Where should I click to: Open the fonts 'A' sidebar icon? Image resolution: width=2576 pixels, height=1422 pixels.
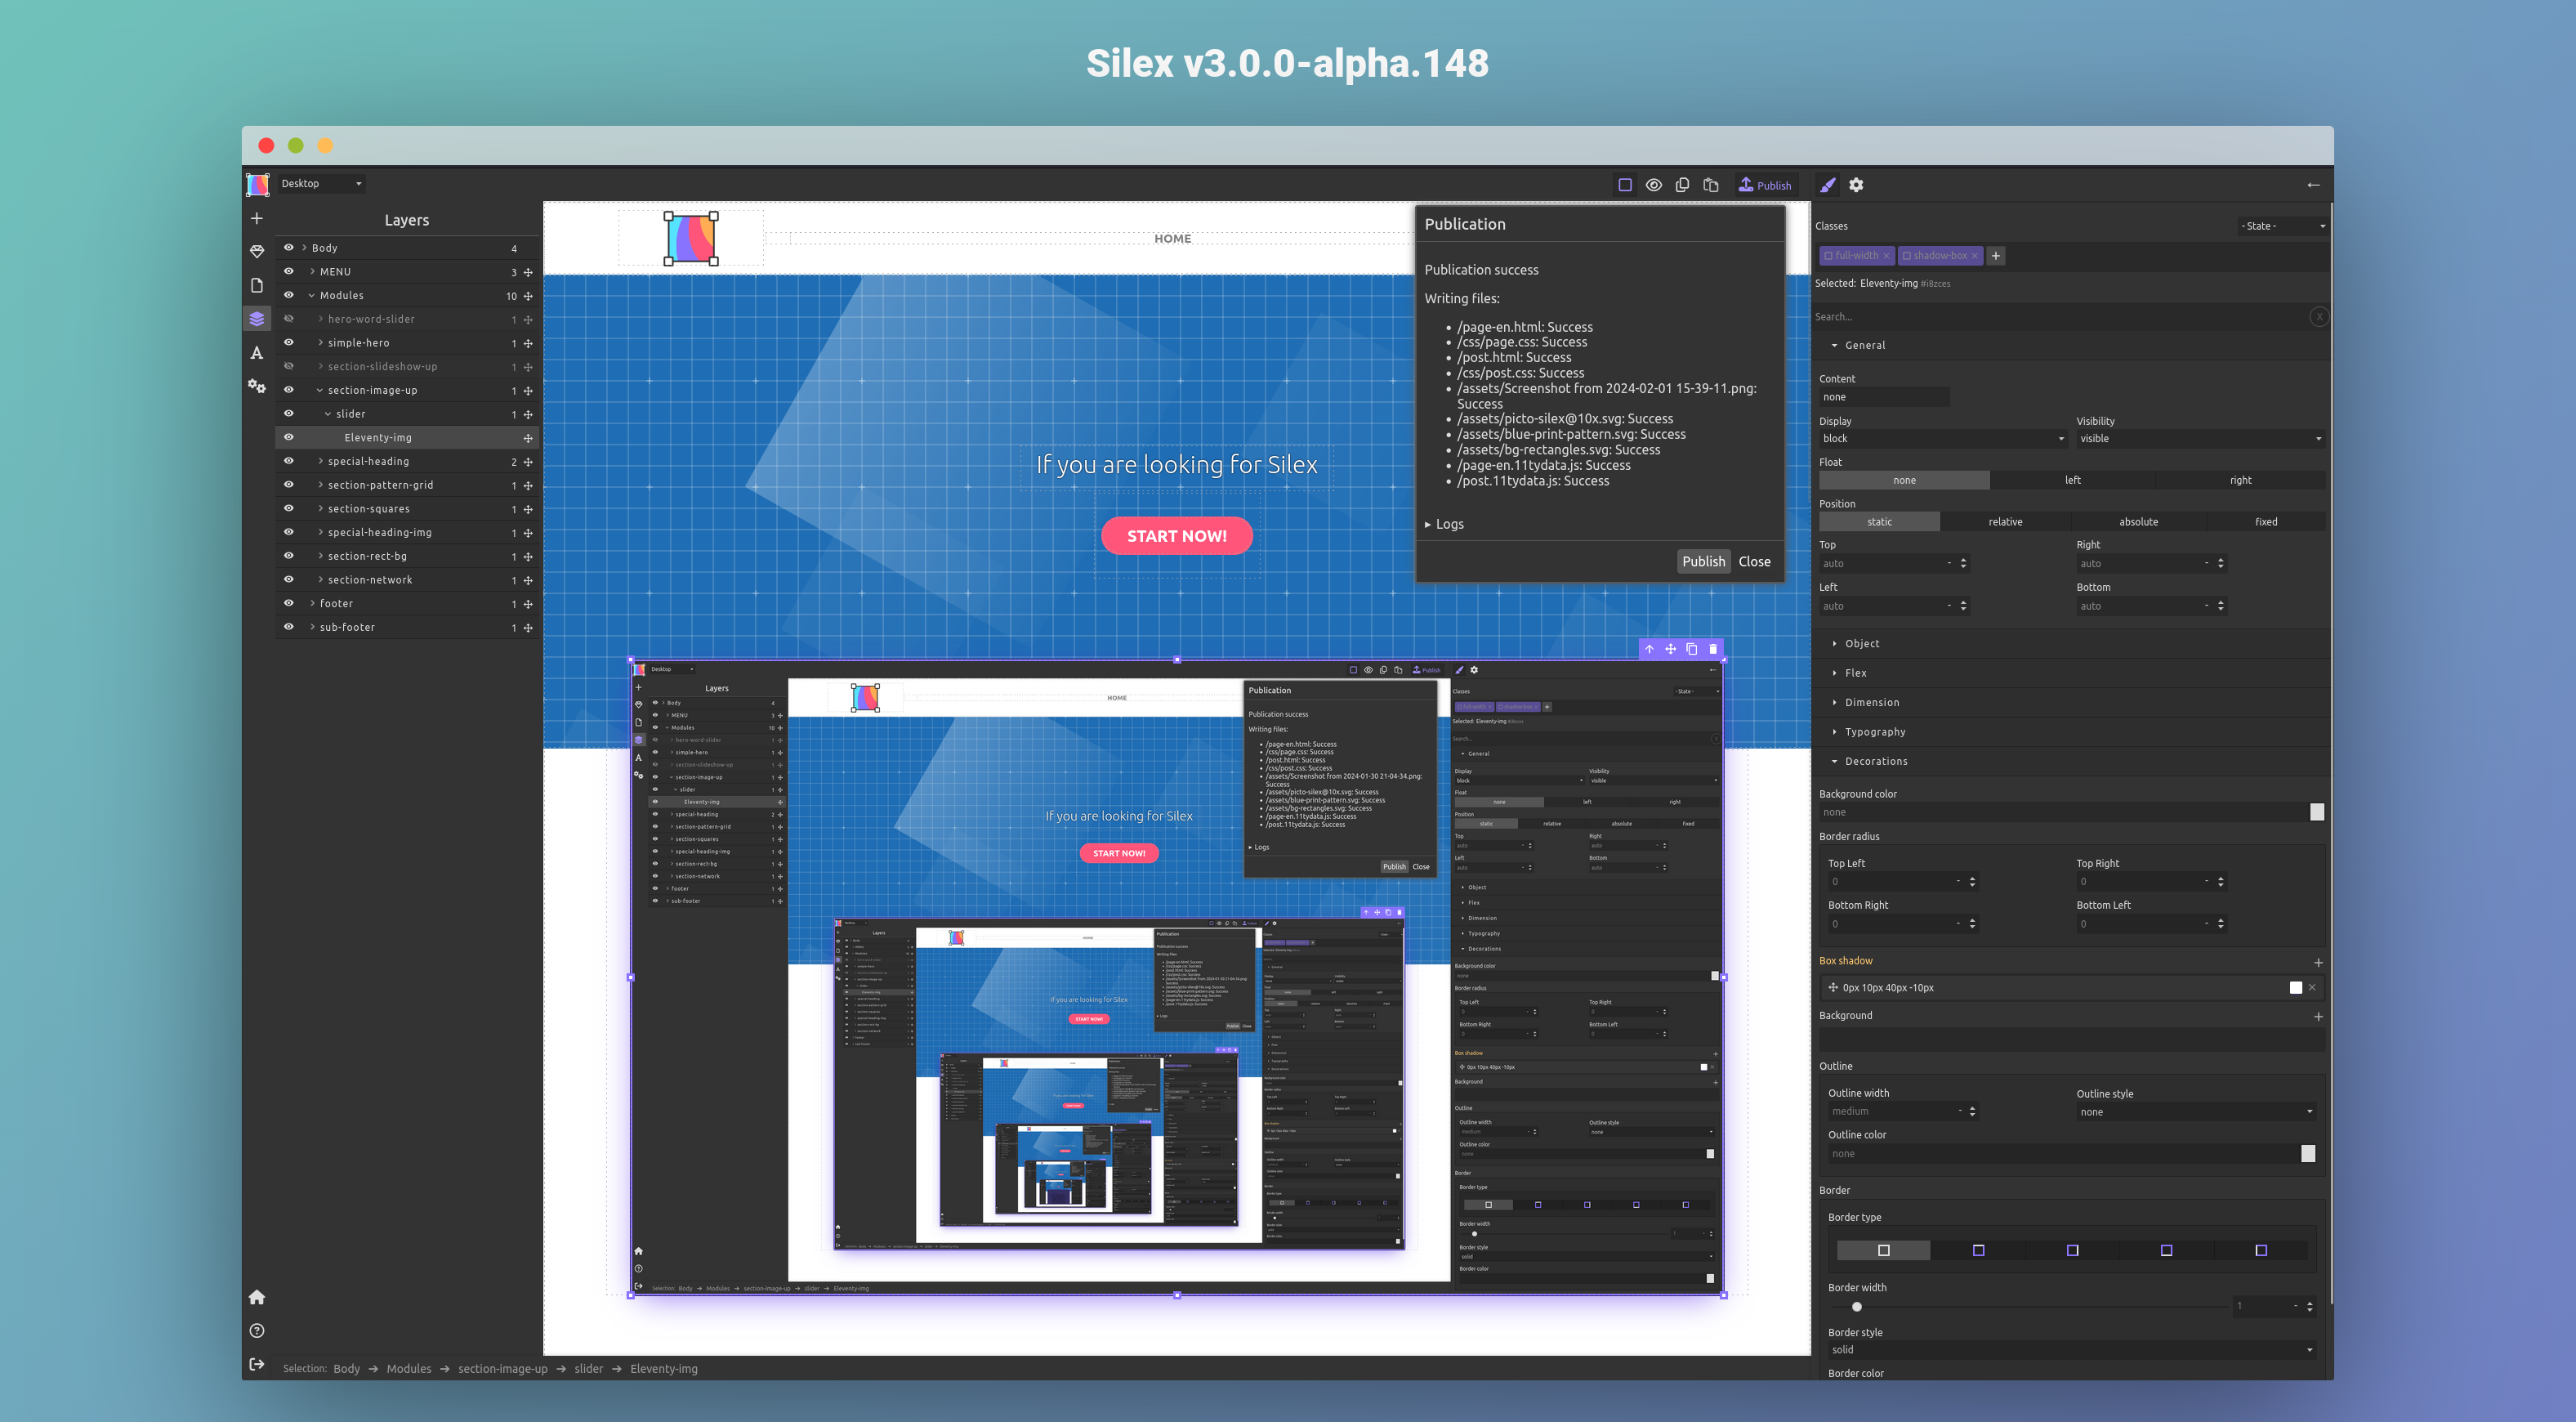(x=257, y=352)
